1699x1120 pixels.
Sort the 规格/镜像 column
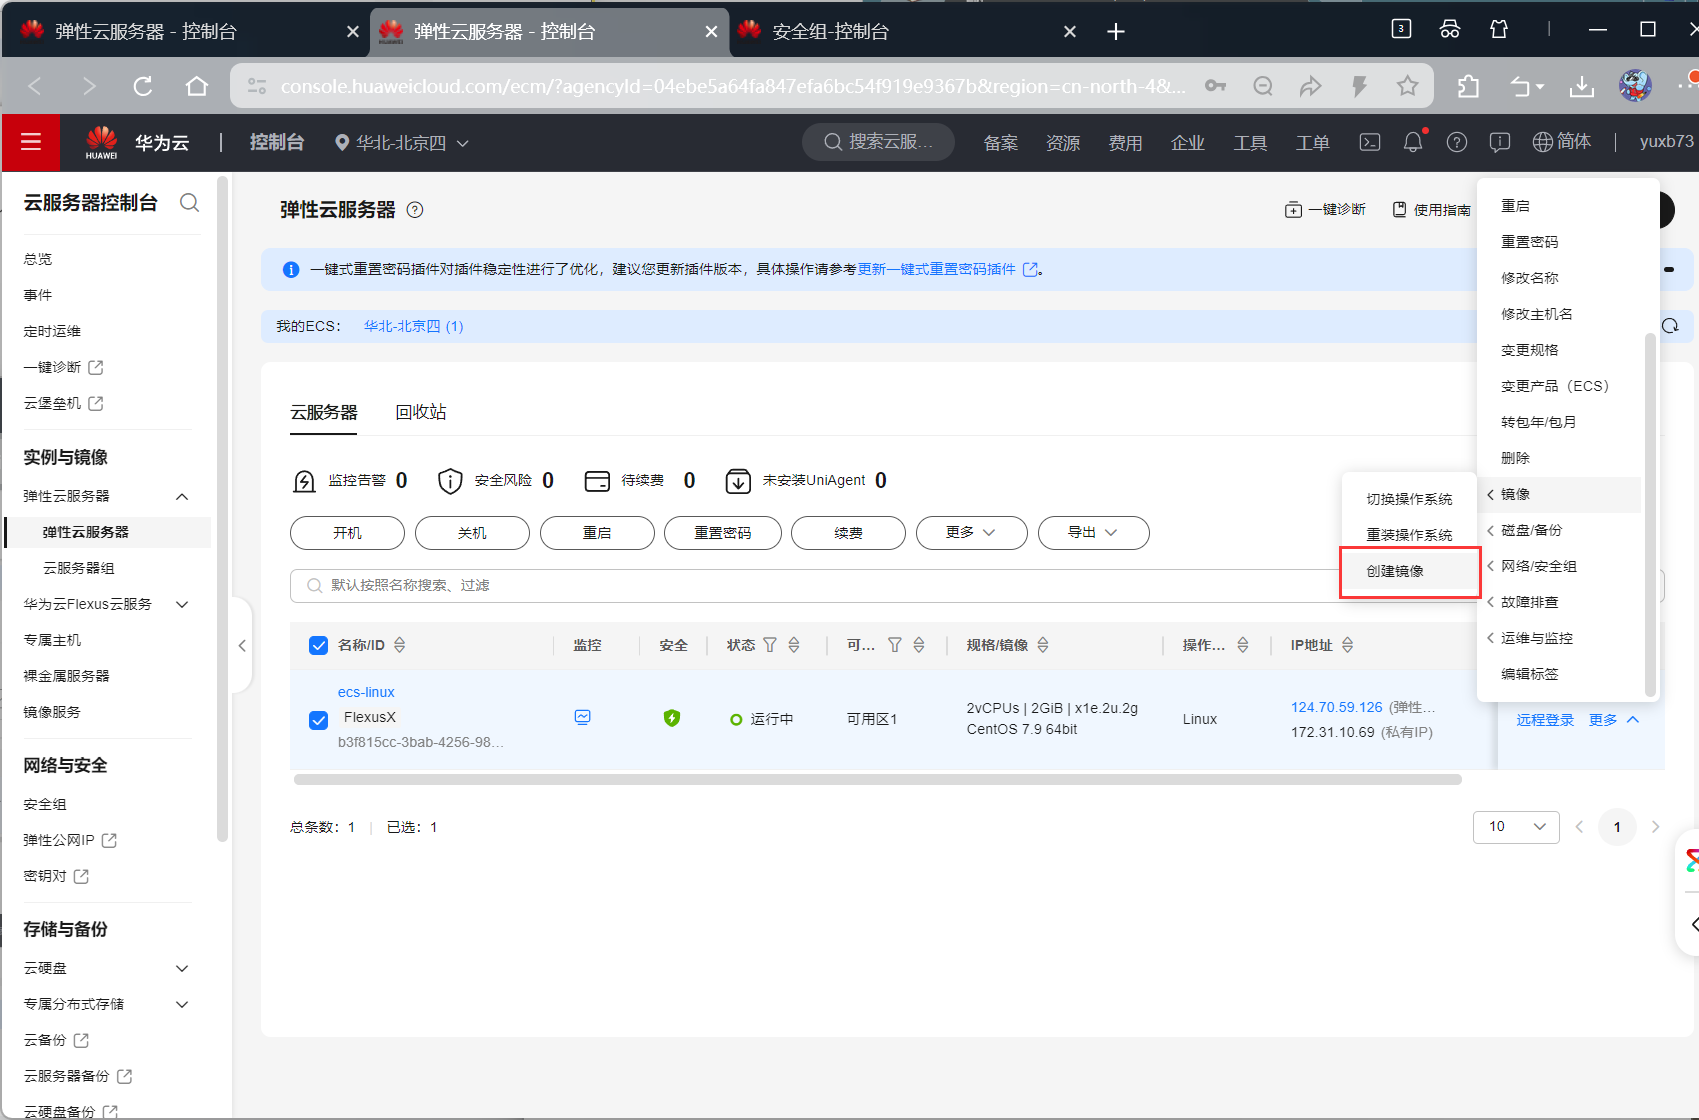(x=1043, y=645)
